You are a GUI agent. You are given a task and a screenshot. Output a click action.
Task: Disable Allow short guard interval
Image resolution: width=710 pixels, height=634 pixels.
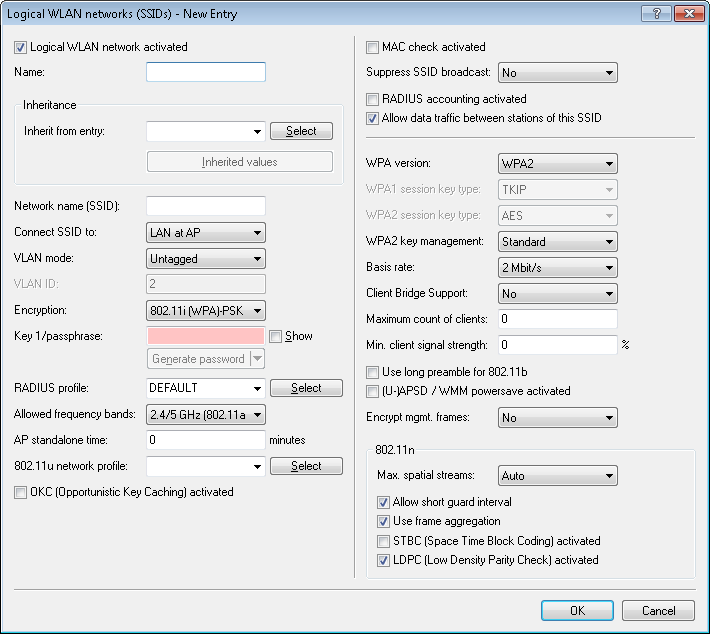coord(384,502)
